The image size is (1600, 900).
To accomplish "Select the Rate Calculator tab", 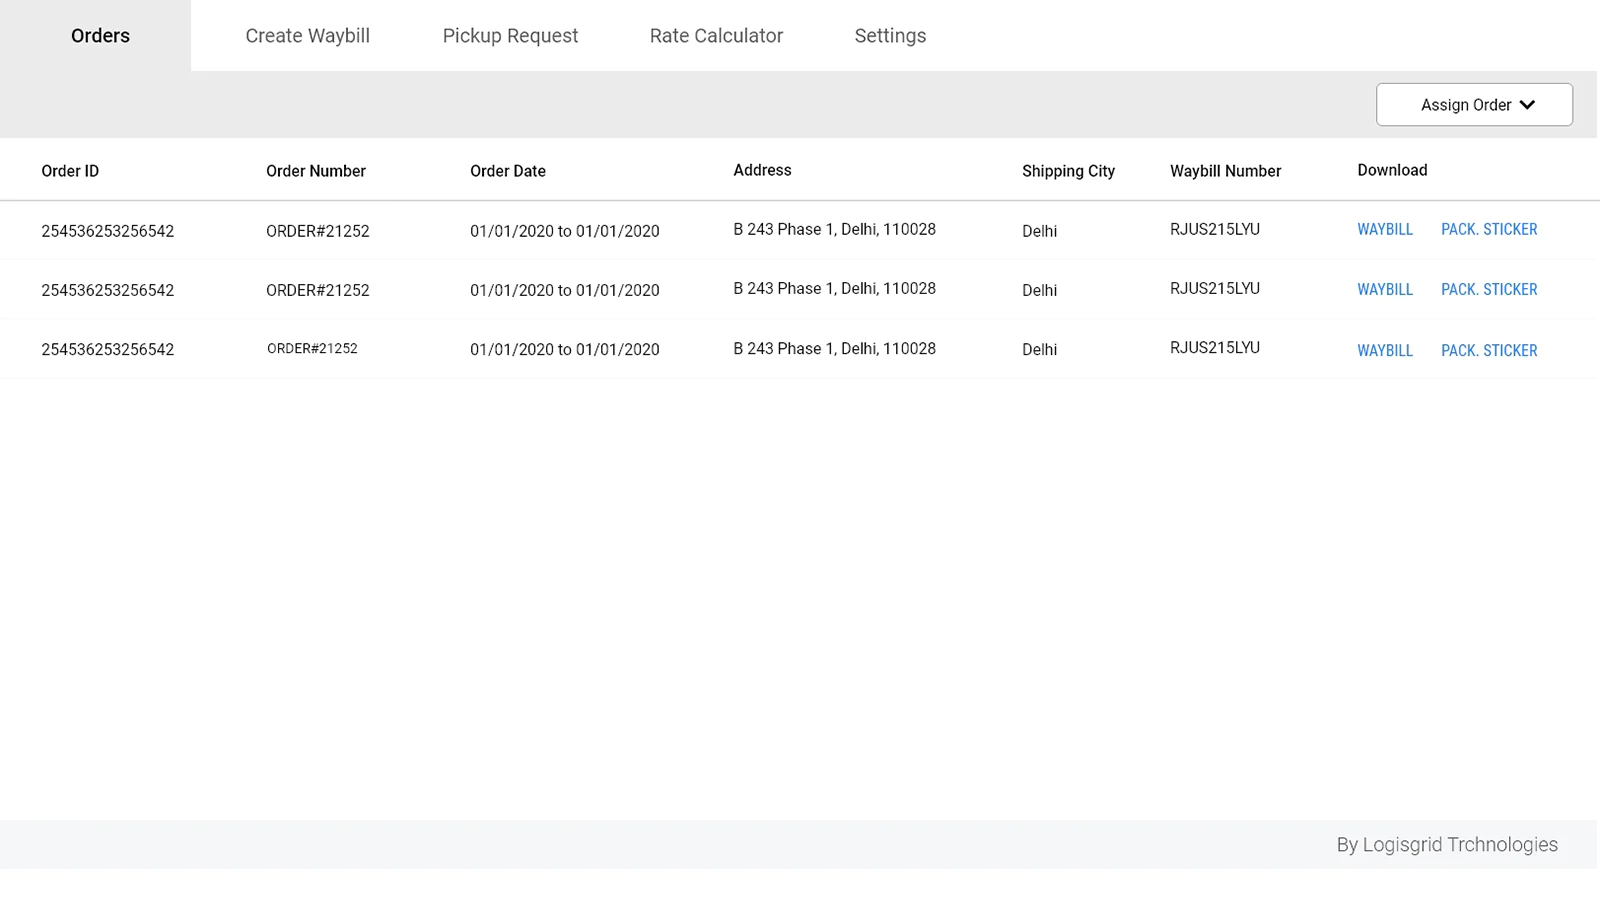I will pos(716,36).
